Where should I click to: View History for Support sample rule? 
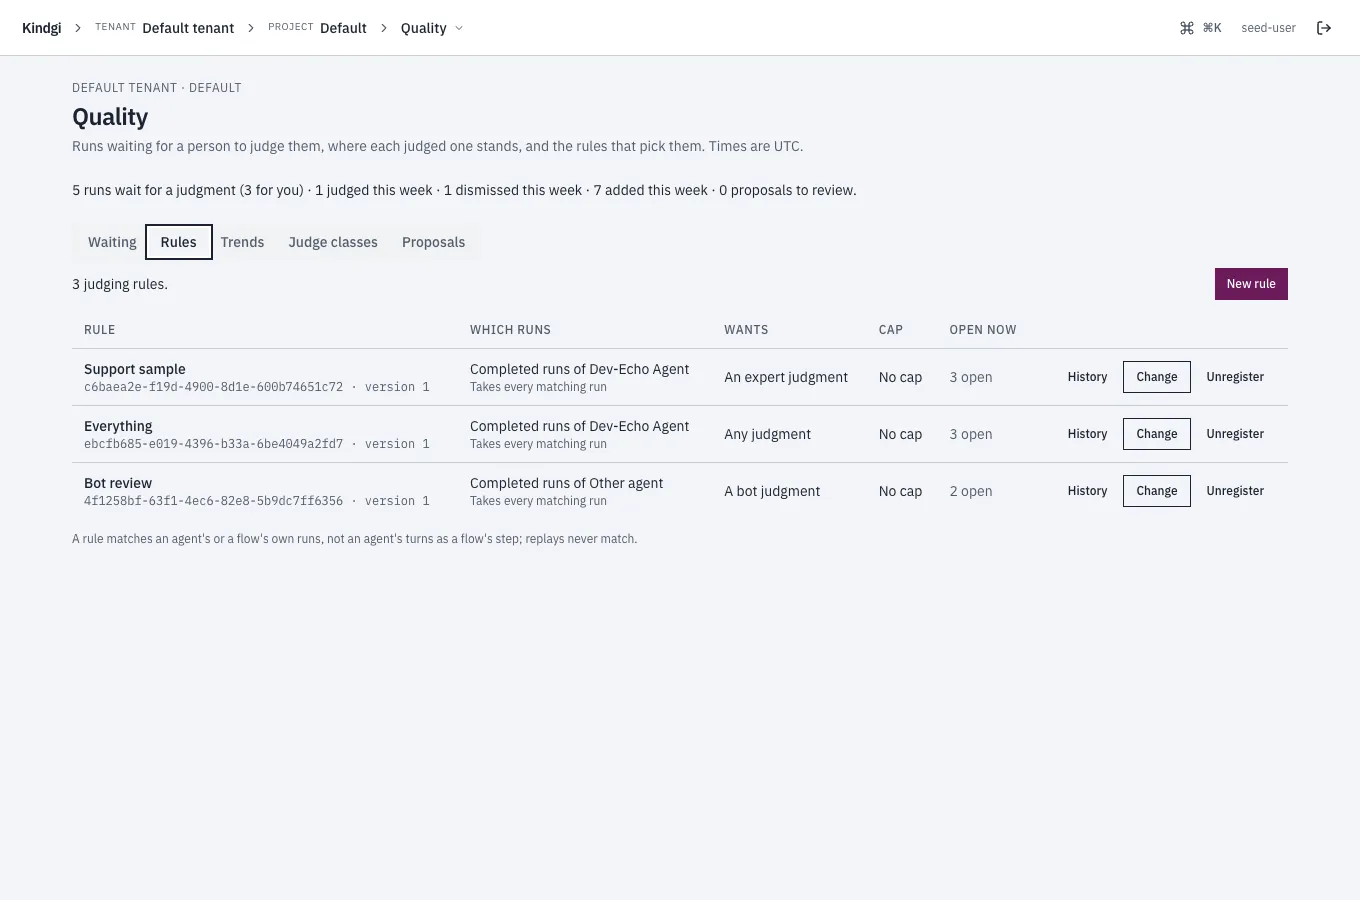[x=1087, y=377]
